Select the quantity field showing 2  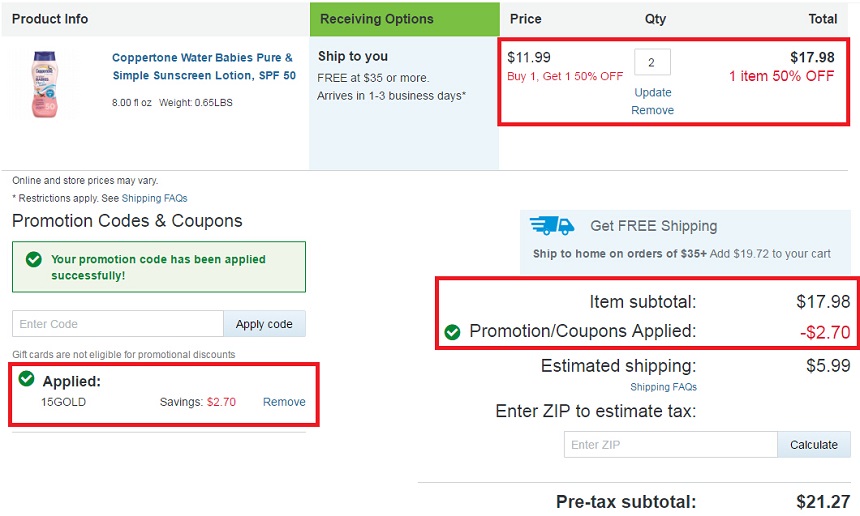point(652,62)
